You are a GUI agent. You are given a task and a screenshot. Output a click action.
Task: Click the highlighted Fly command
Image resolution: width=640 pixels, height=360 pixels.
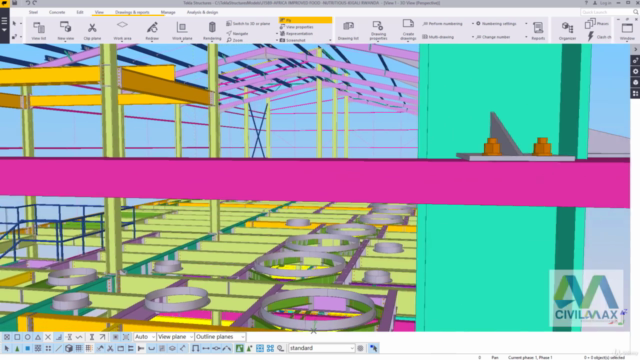[x=305, y=20]
